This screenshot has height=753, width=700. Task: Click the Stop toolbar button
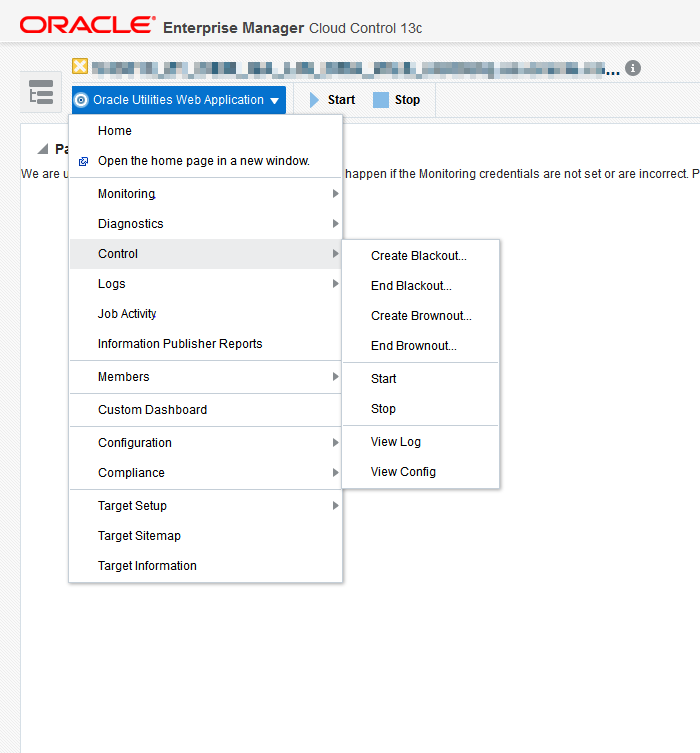point(397,100)
